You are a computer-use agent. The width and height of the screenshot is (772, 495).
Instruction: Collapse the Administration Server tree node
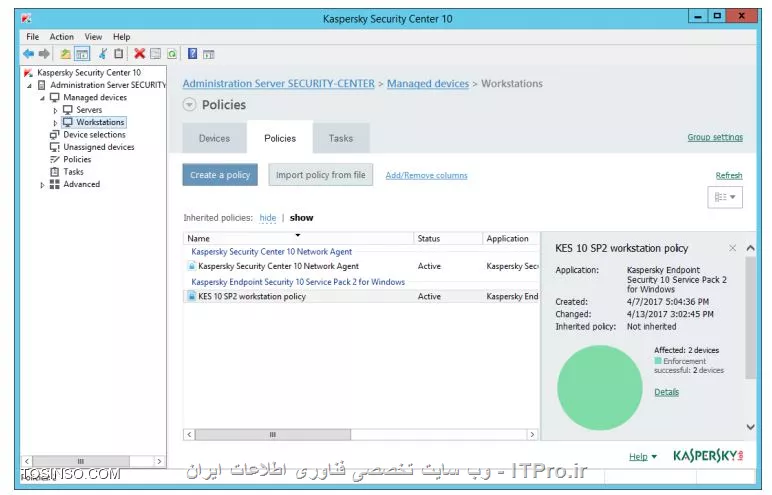tap(29, 86)
